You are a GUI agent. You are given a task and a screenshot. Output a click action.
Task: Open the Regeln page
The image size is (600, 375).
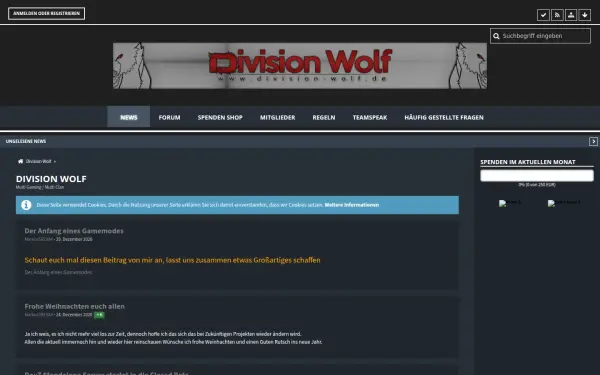click(324, 117)
